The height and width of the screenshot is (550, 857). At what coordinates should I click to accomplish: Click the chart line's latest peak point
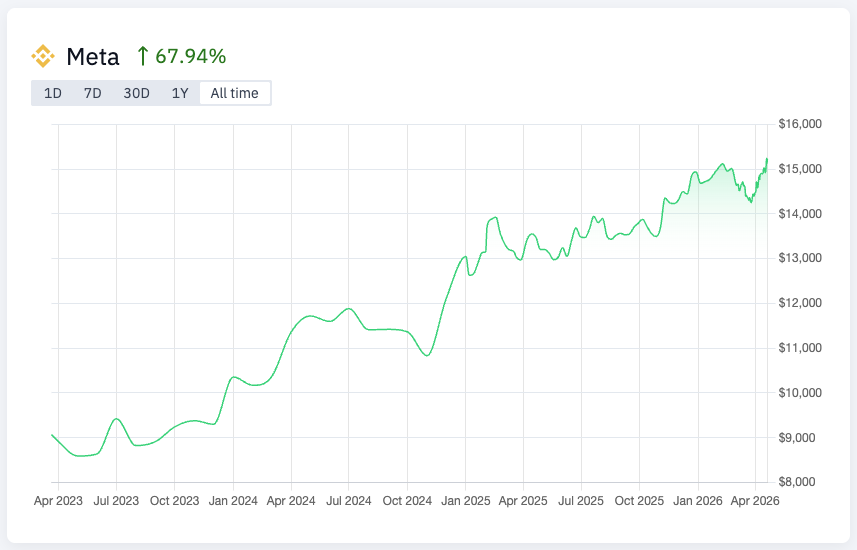(767, 159)
